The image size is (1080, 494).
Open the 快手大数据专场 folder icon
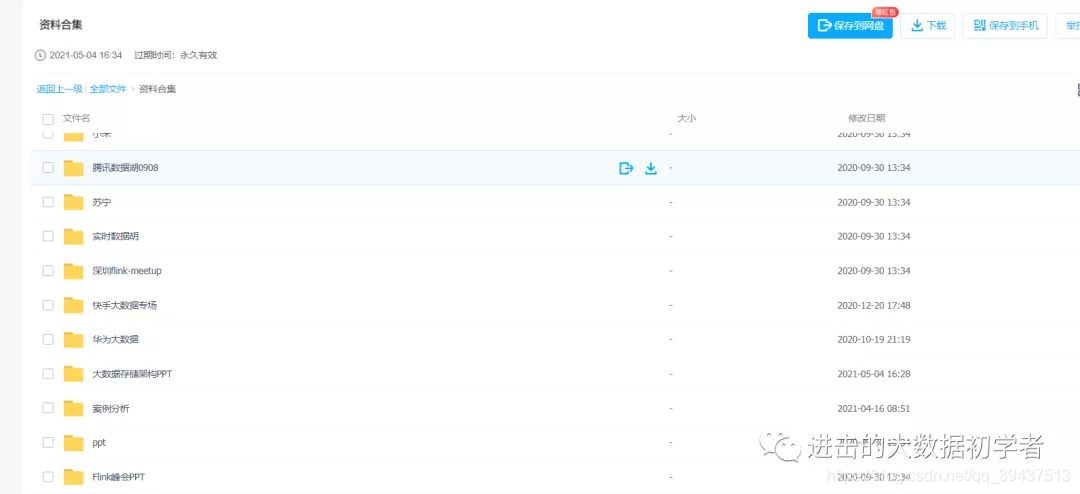(73, 305)
